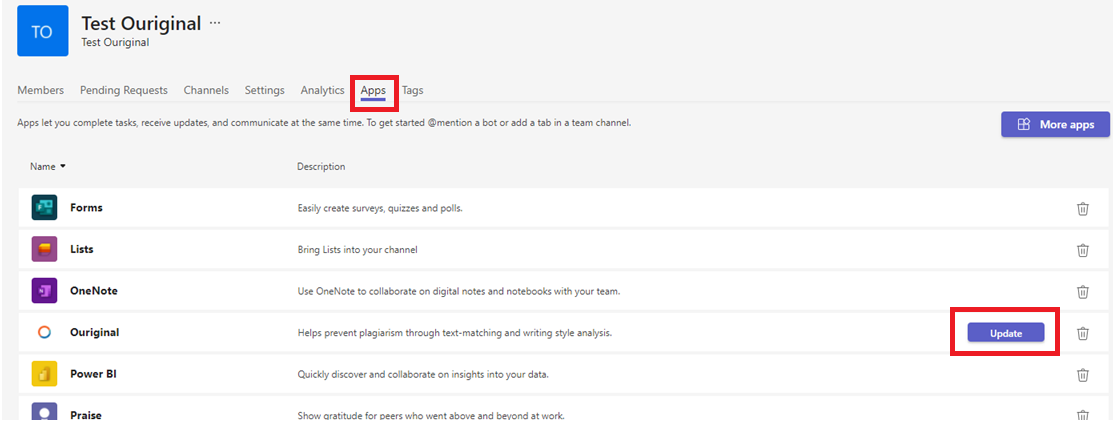Open the Pending Requests tab

pyautogui.click(x=124, y=90)
